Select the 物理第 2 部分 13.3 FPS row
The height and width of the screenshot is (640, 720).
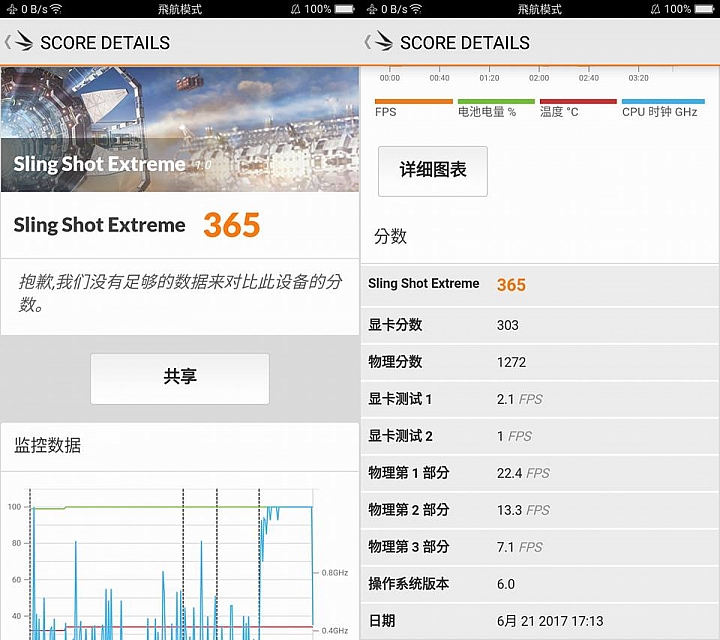coord(540,510)
